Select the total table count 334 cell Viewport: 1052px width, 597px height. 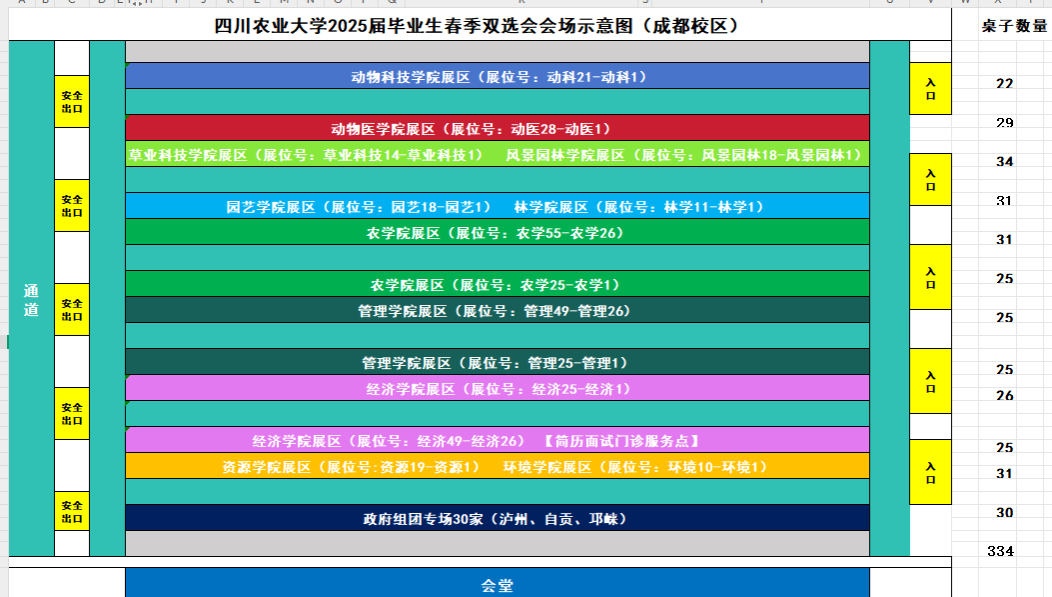[x=1000, y=551]
